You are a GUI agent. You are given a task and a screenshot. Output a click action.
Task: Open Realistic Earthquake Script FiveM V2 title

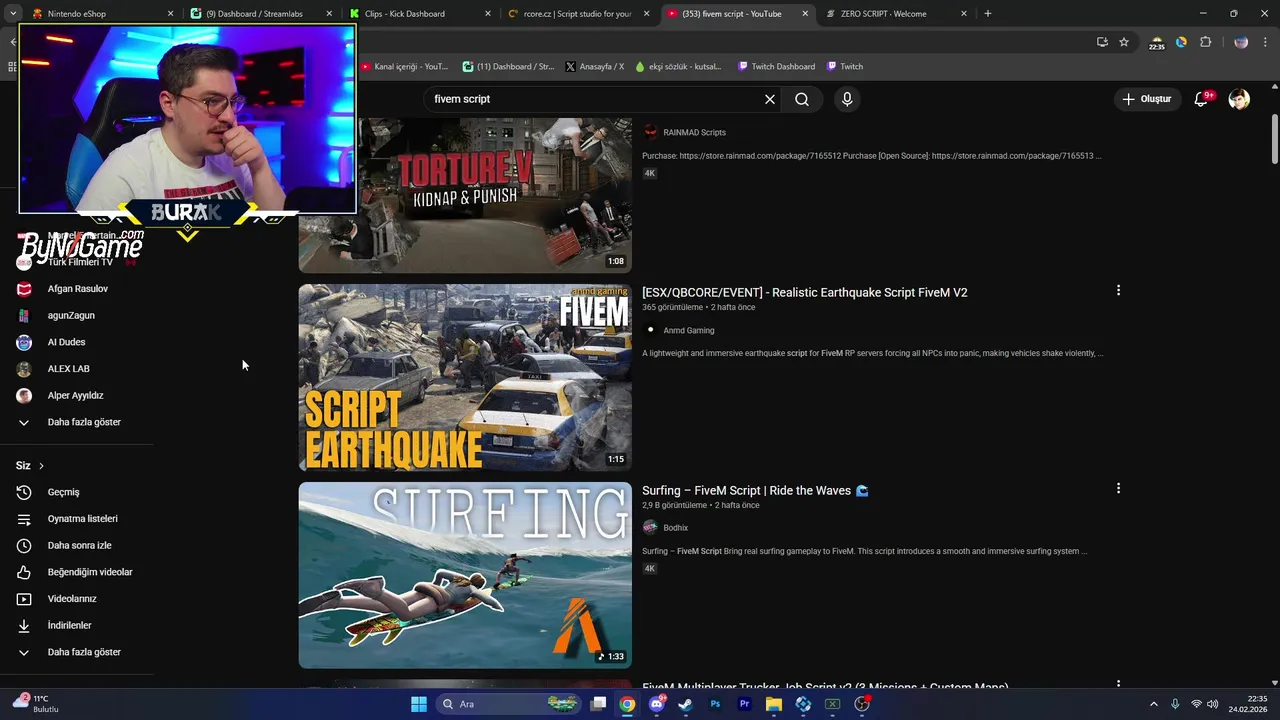click(x=805, y=292)
